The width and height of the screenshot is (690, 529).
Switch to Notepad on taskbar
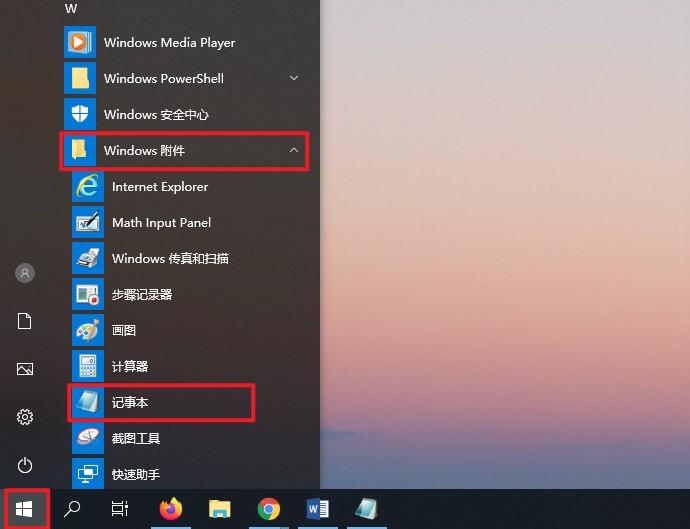pos(366,509)
